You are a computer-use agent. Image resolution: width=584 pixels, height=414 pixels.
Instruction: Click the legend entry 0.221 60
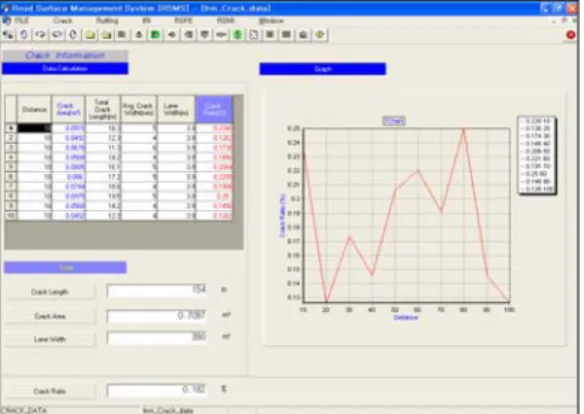point(536,159)
